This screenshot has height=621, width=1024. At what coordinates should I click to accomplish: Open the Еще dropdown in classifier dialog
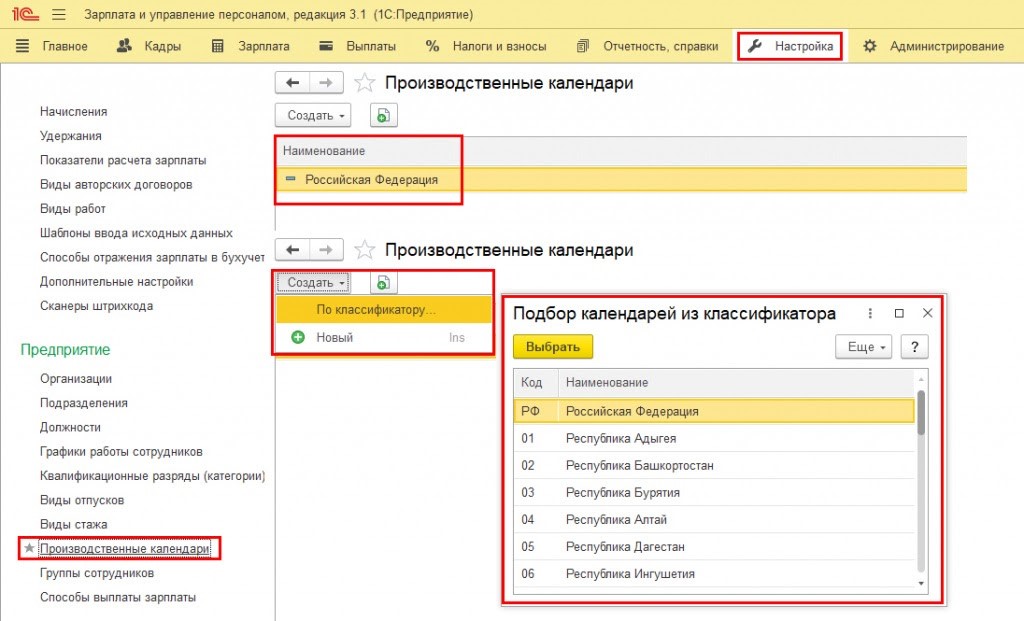coord(863,347)
